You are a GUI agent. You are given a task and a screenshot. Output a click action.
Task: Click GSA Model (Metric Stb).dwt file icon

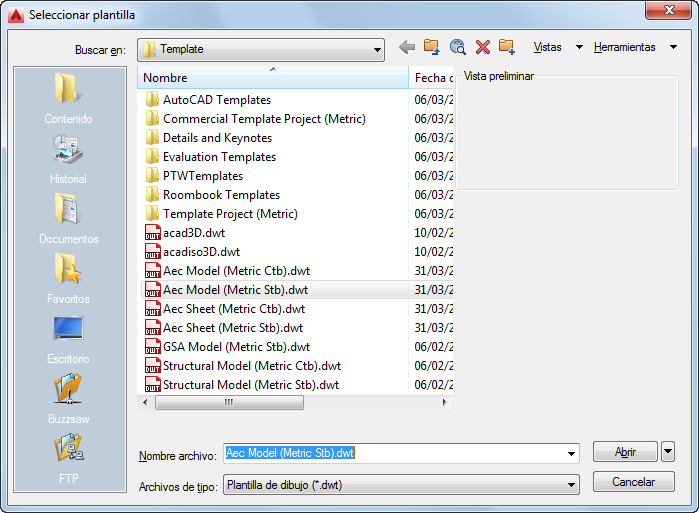click(x=152, y=347)
